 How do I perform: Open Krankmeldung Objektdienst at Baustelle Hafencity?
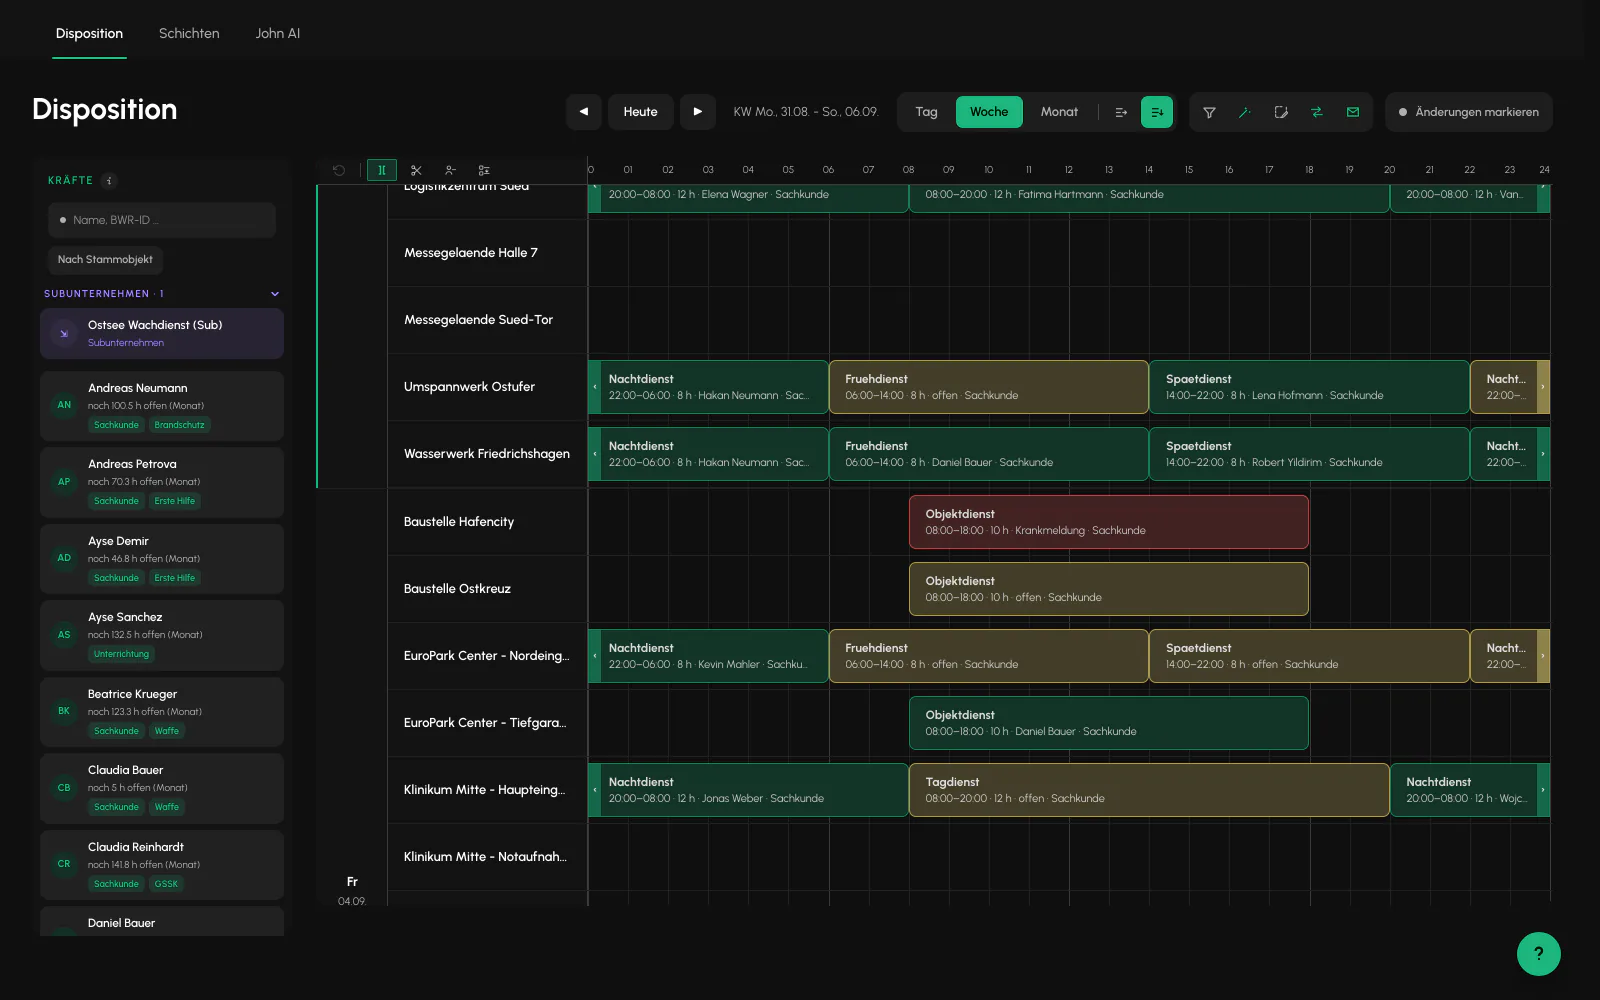click(1109, 522)
